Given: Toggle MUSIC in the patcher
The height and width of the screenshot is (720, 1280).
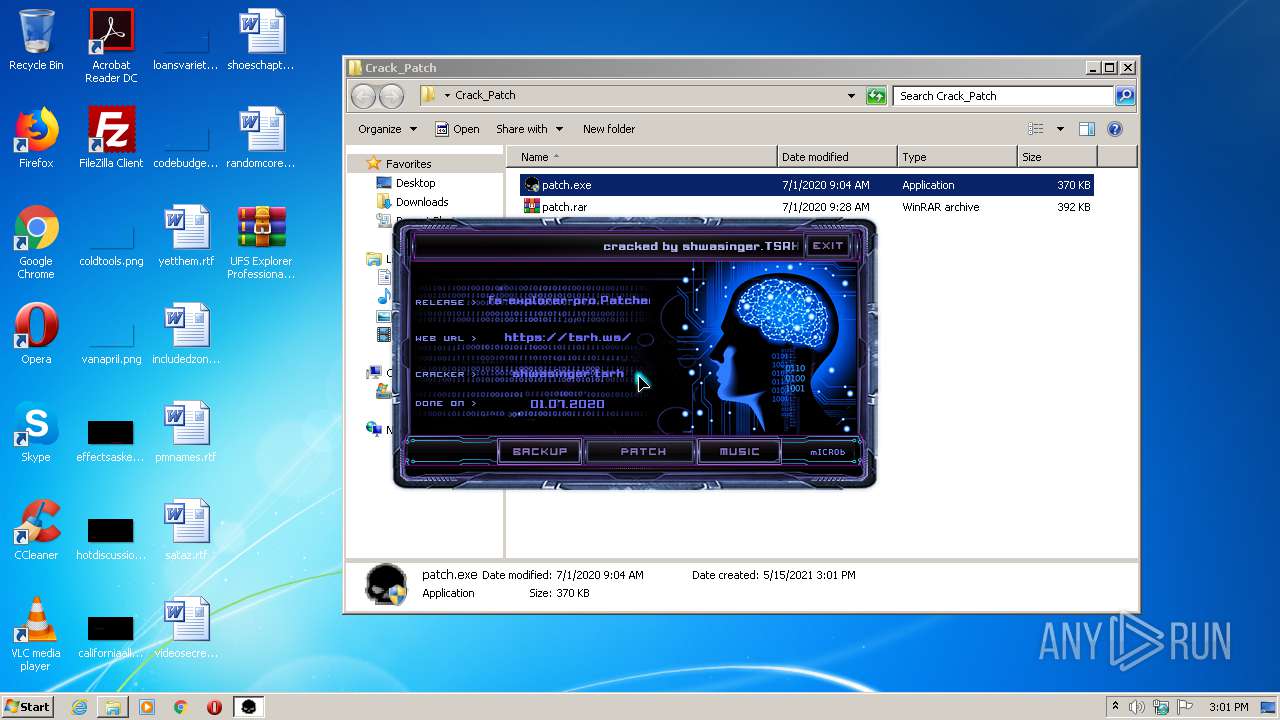Looking at the screenshot, I should [x=740, y=452].
